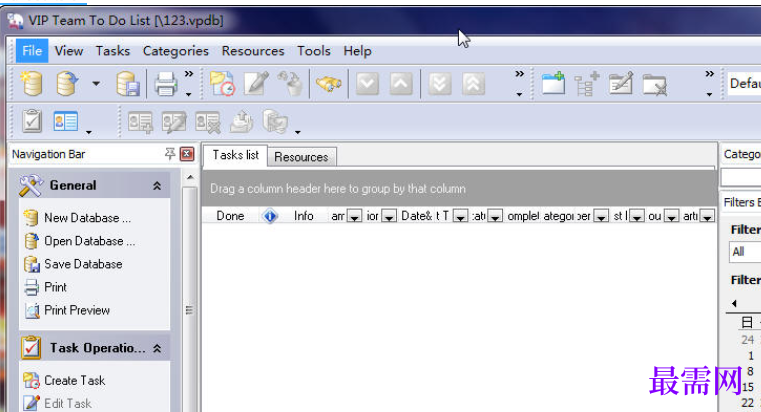Viewport: 761px width, 412px height.
Task: Click the Done column header
Action: [230, 216]
